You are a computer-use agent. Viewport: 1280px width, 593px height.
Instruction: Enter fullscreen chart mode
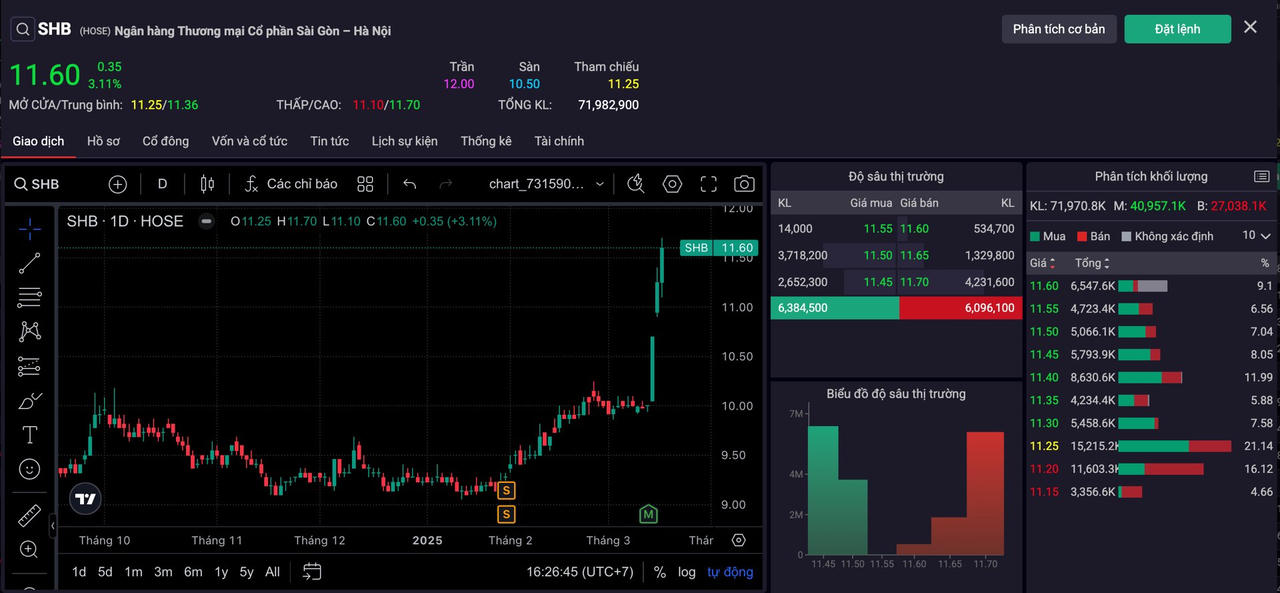(x=709, y=184)
